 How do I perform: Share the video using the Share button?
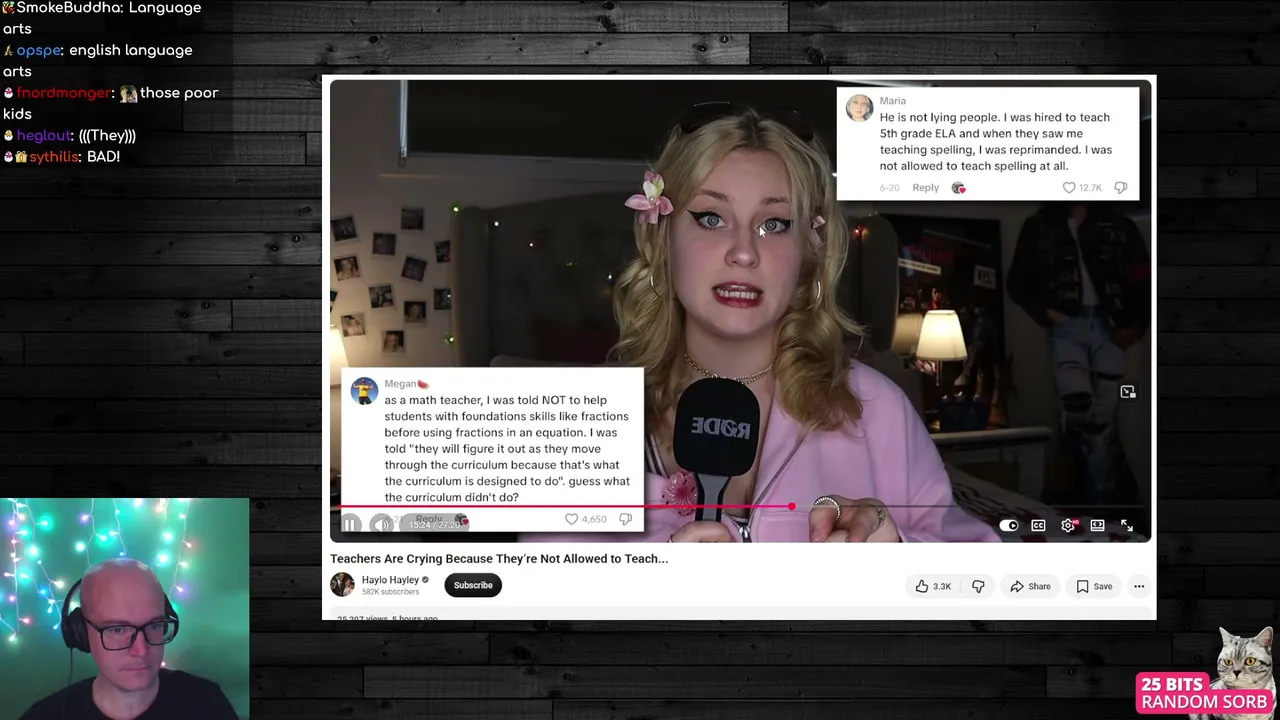point(1030,586)
